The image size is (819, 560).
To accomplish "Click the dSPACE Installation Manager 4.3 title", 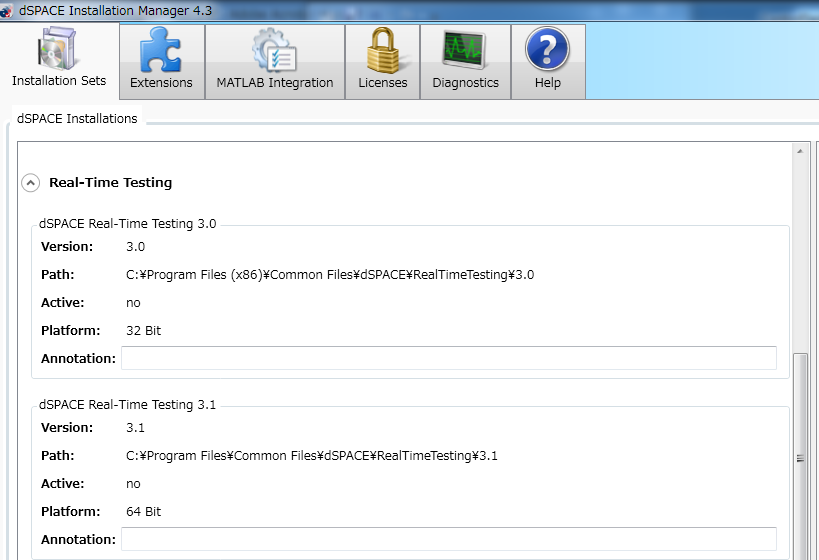I will tap(115, 10).
